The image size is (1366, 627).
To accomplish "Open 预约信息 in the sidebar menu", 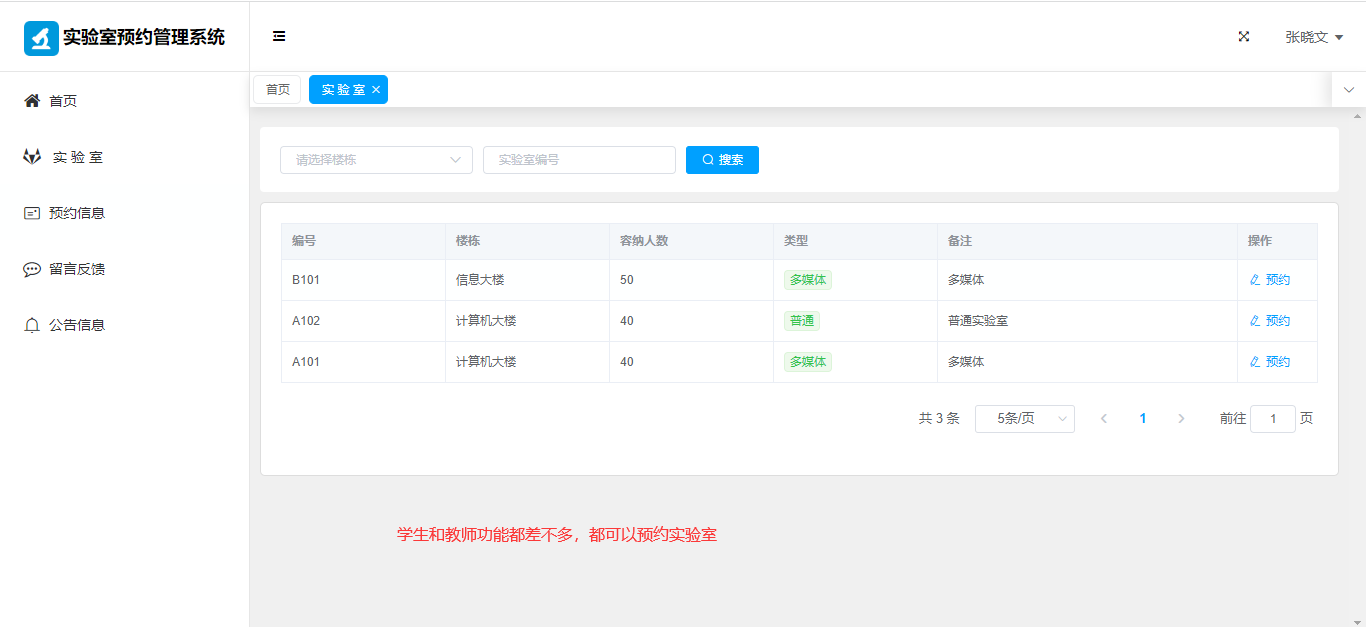I will 77,213.
